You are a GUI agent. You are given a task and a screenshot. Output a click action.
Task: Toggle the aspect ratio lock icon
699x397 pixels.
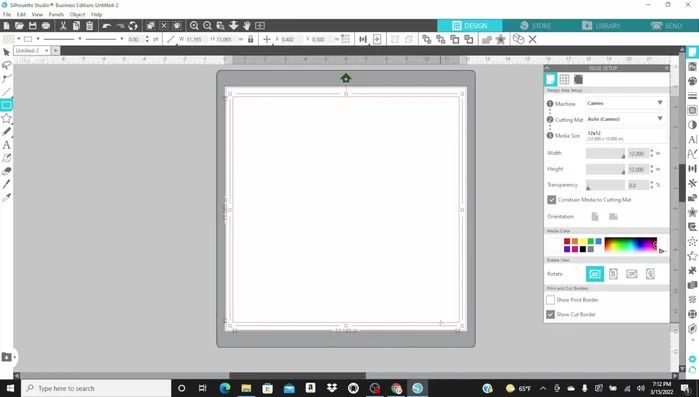(x=251, y=39)
